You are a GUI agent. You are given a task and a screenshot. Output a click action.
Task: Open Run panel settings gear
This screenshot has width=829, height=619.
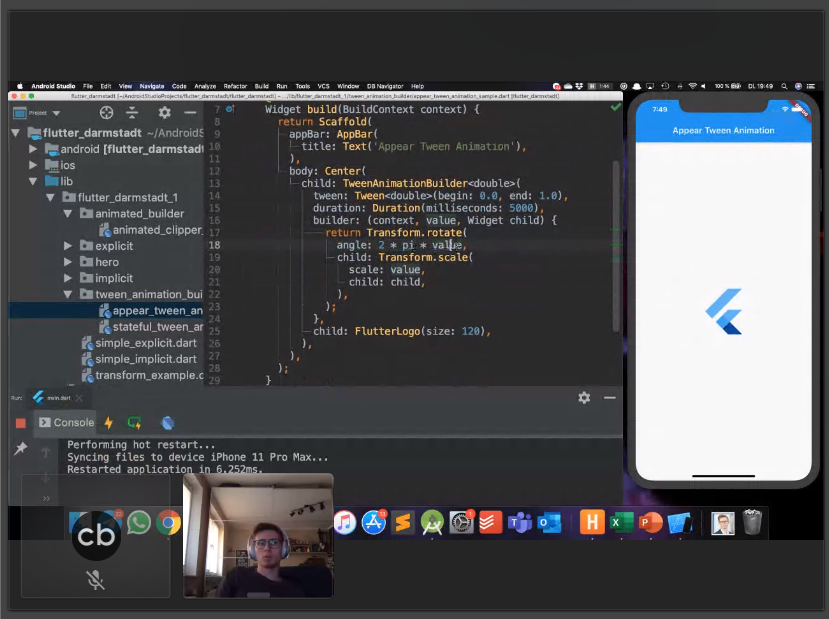584,398
